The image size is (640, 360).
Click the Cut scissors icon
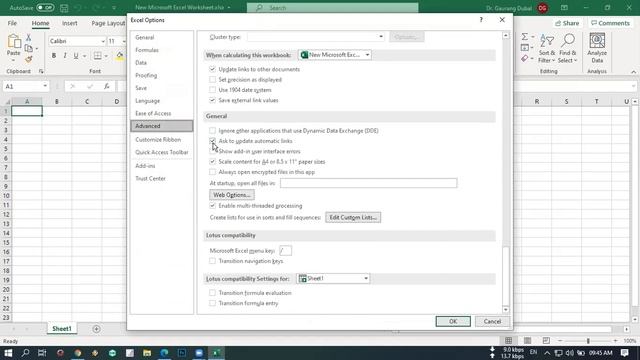29,37
